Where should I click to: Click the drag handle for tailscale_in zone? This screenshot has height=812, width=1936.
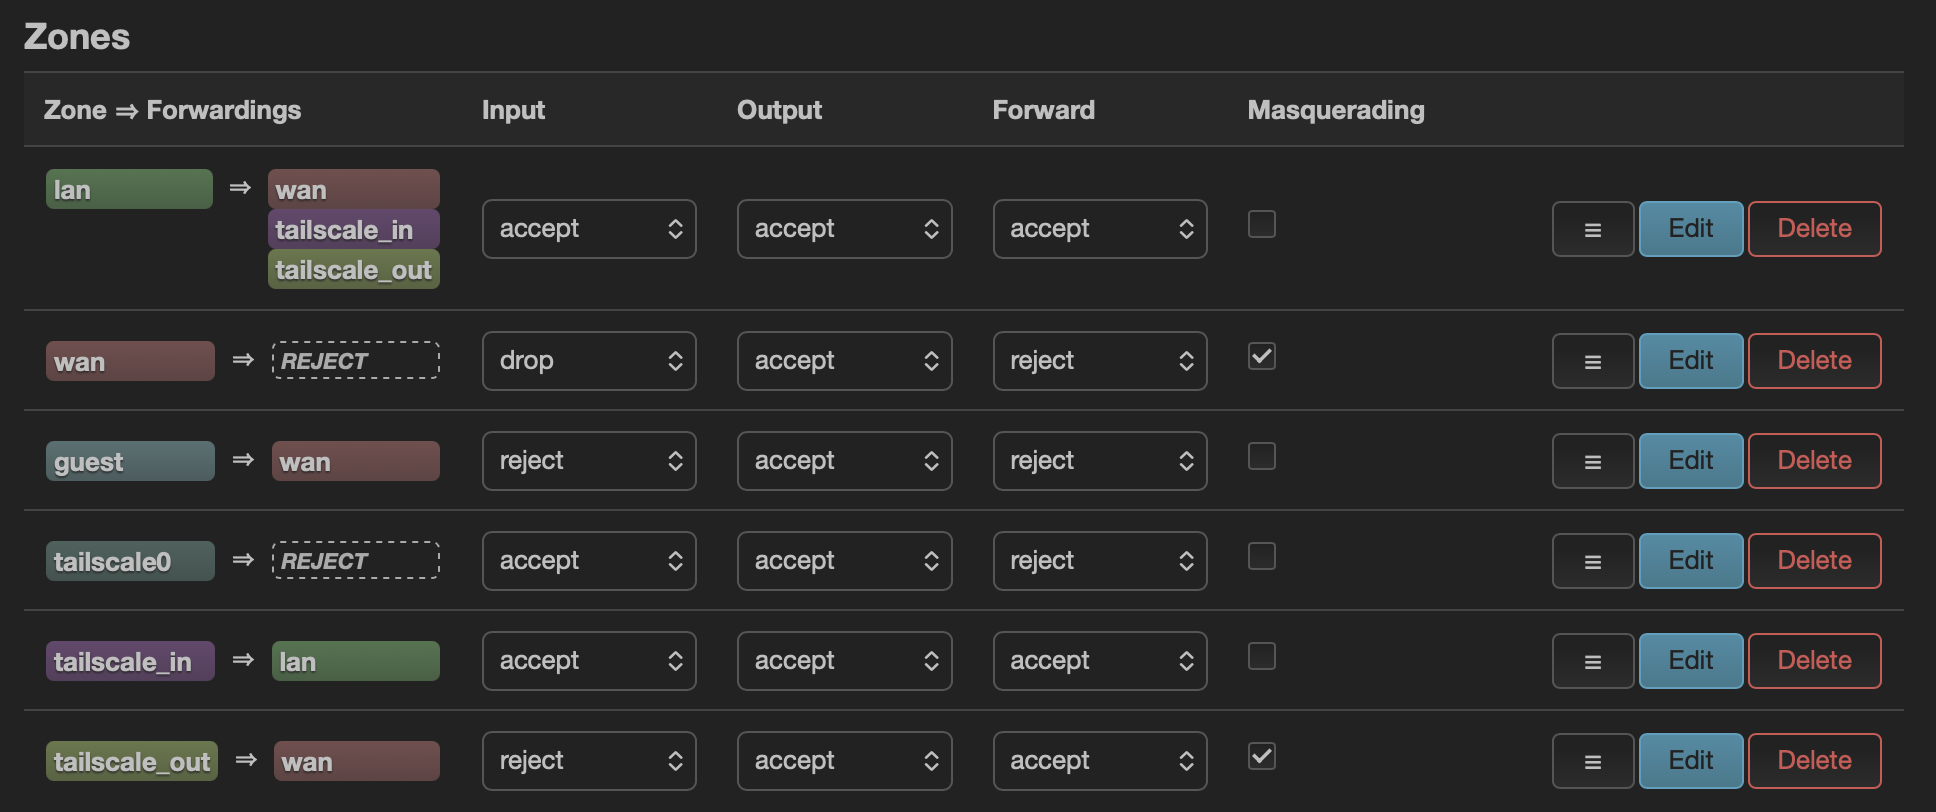point(1592,661)
